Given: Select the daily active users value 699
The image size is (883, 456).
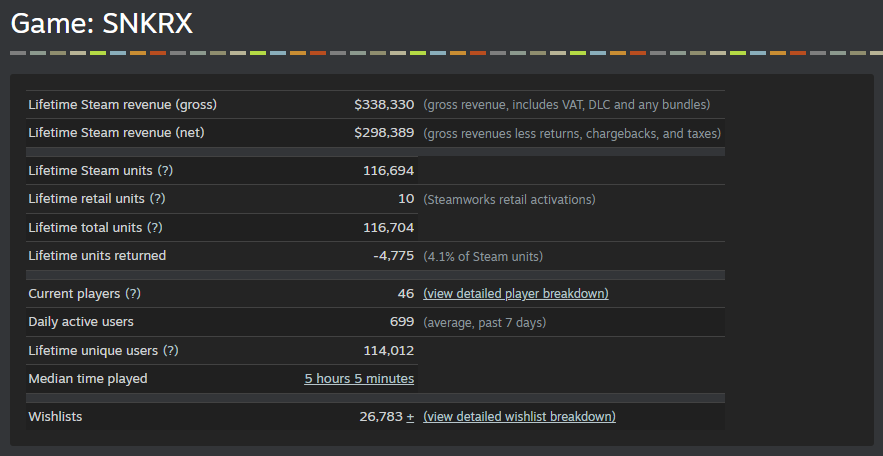Looking at the screenshot, I should coord(402,322).
